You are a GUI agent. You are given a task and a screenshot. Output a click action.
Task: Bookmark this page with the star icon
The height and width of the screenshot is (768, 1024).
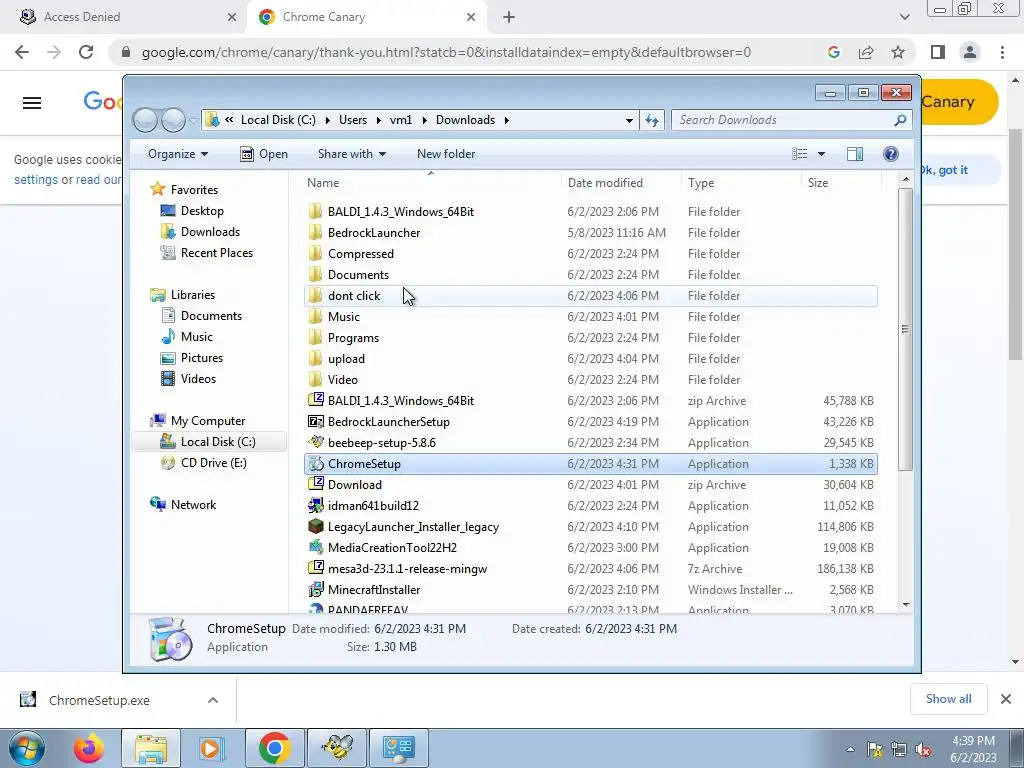[898, 52]
